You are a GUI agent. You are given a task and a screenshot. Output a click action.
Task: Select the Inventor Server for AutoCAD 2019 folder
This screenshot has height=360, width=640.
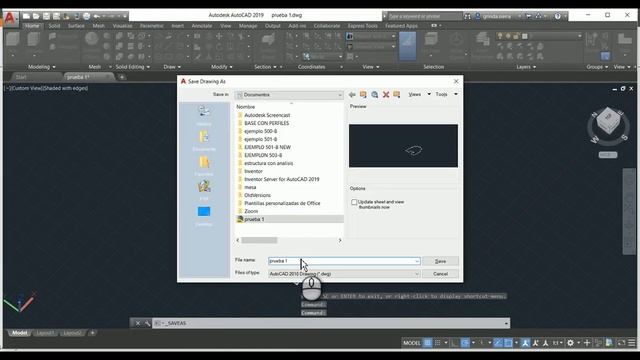(x=282, y=179)
